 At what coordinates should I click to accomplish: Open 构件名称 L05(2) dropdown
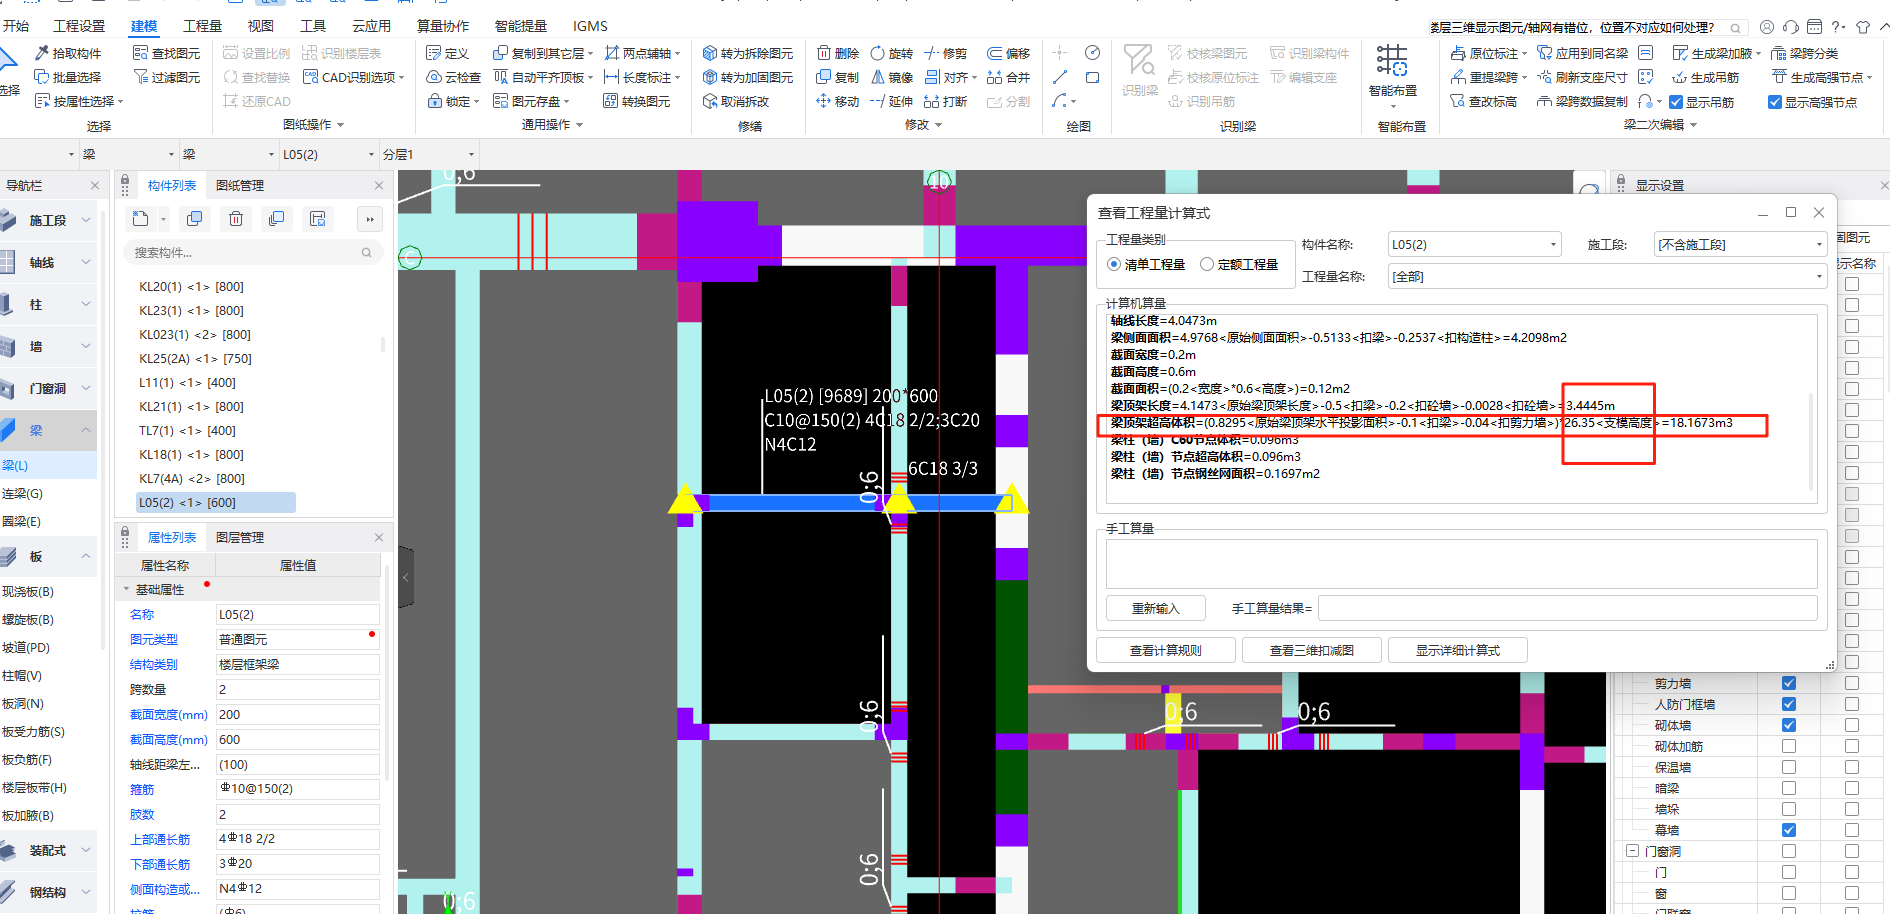pyautogui.click(x=1475, y=244)
